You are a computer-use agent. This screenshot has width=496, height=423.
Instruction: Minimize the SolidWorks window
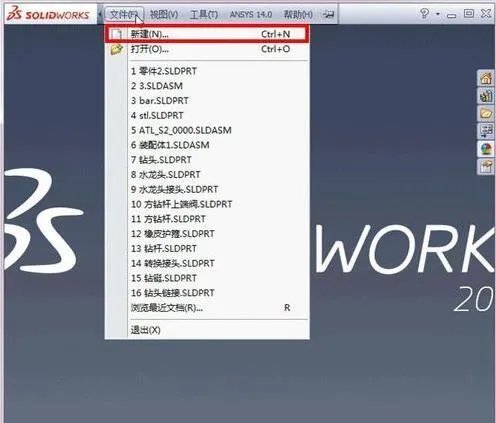451,15
